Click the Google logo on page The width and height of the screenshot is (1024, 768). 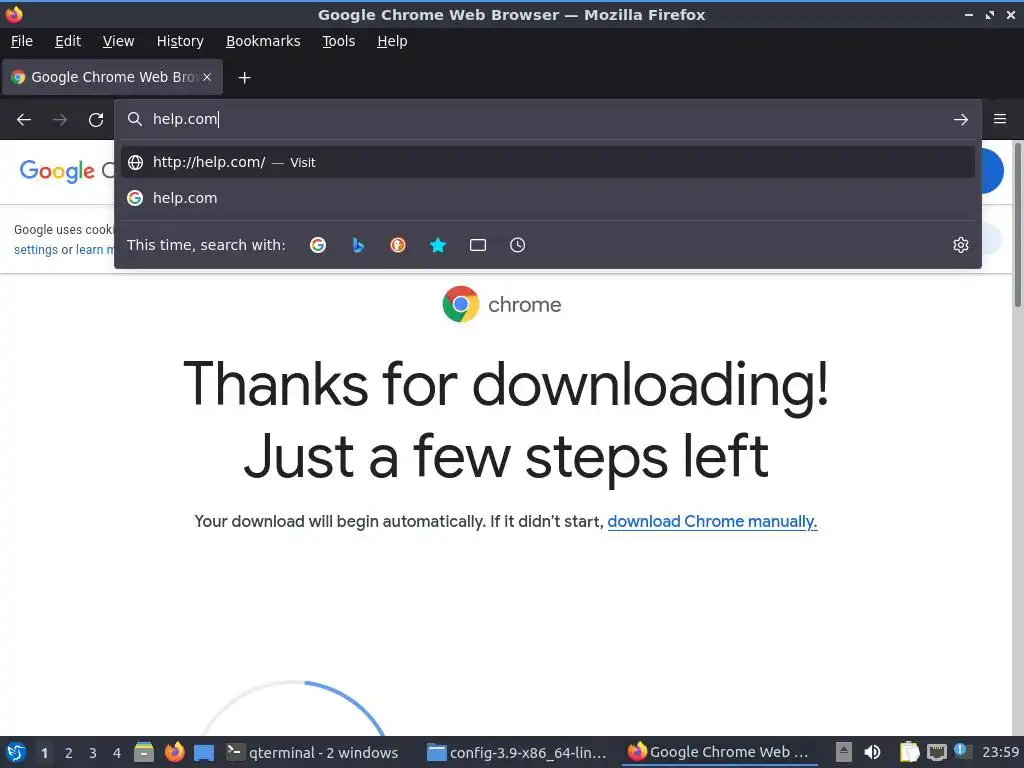click(57, 172)
